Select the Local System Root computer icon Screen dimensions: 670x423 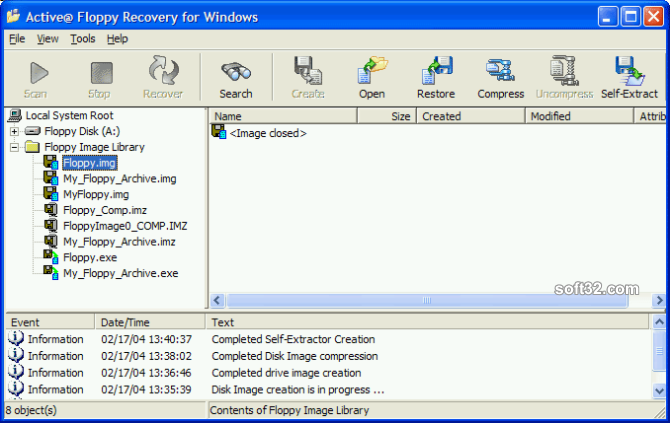tap(15, 115)
